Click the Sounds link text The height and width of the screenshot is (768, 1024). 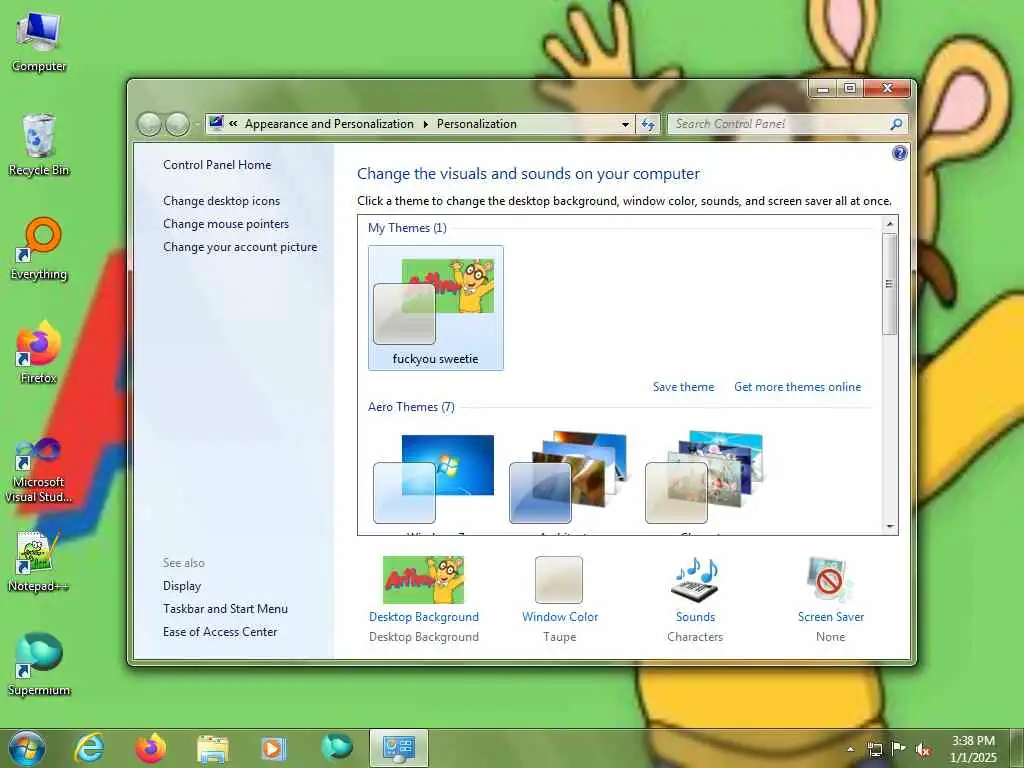(696, 616)
